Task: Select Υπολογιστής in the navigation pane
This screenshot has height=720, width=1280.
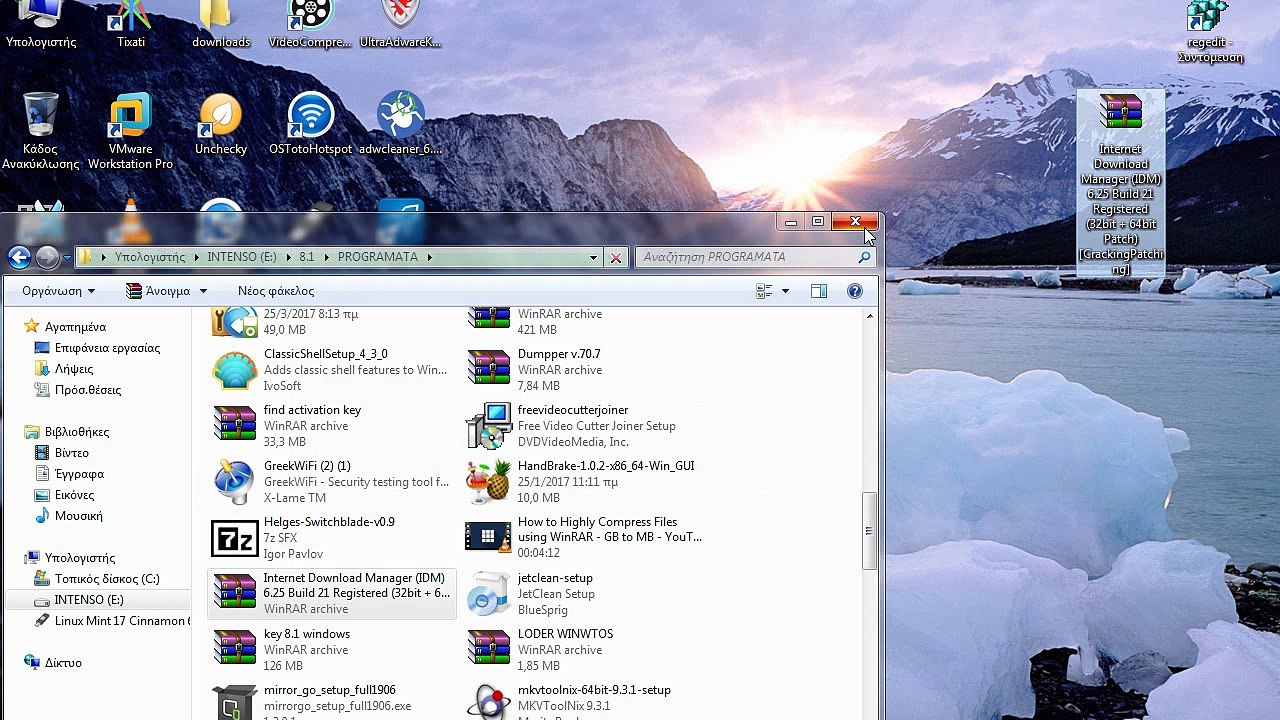Action: point(80,558)
